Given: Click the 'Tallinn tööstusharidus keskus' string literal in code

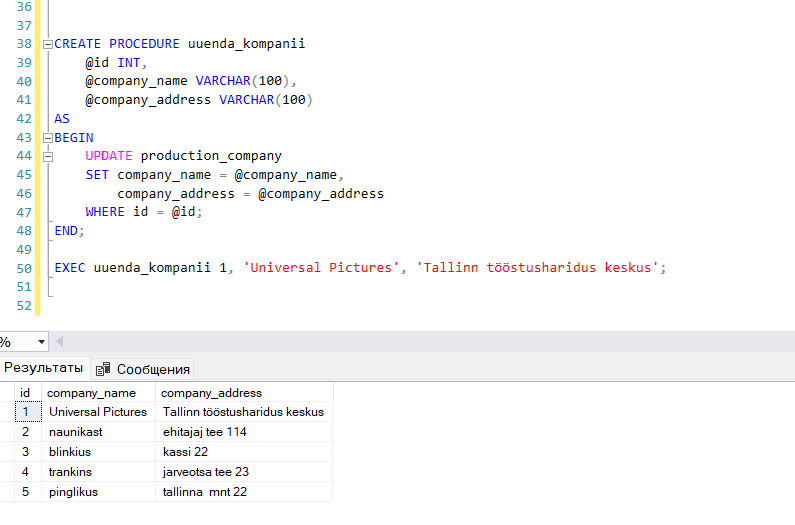Looking at the screenshot, I should (x=537, y=268).
